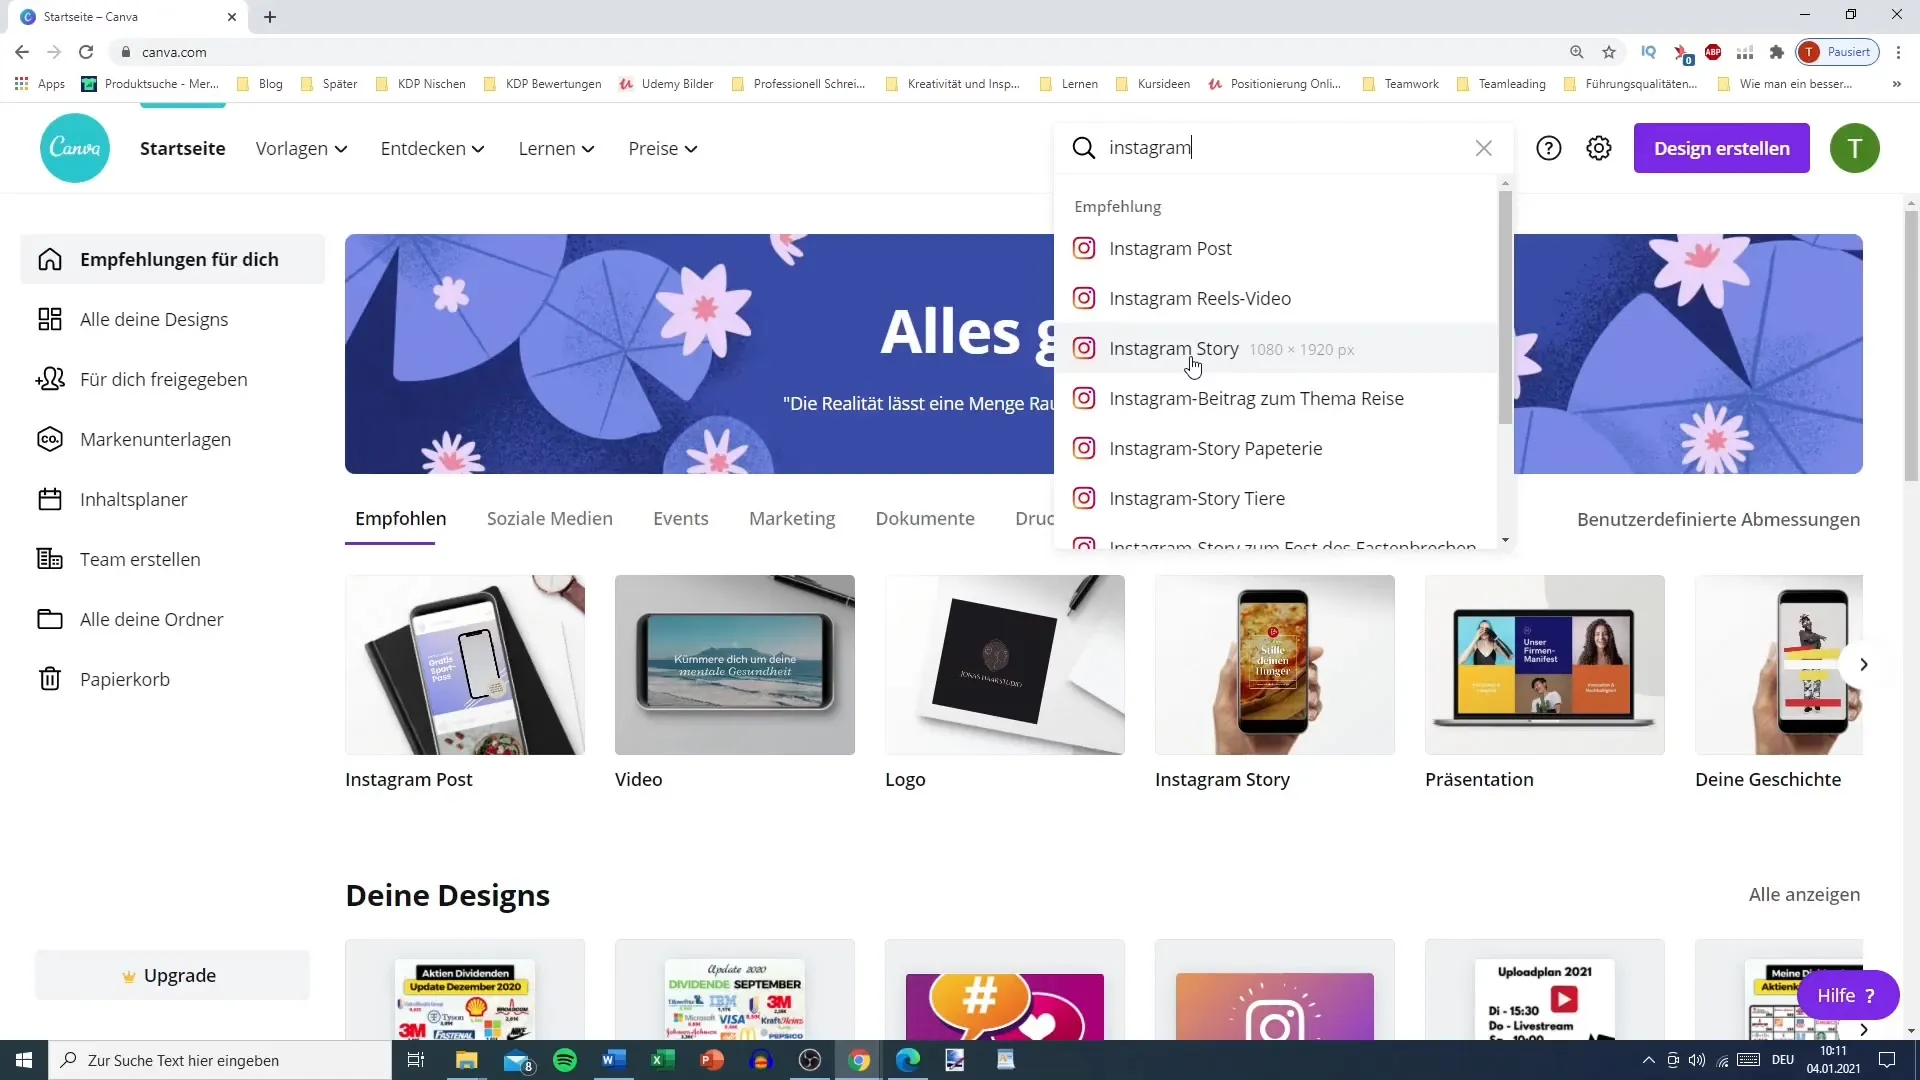Open Markenunterlagen in sidebar
1920x1080 pixels.
[x=172, y=439]
